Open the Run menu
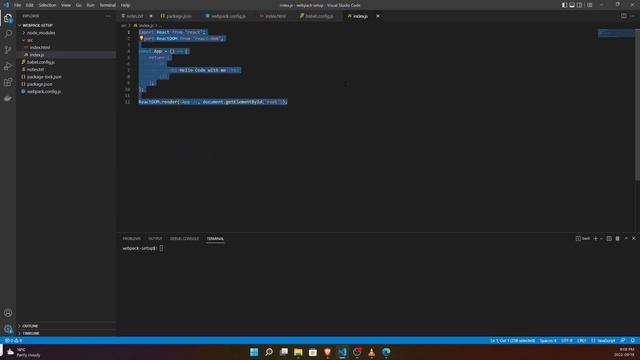This screenshot has width=640, height=360. (x=90, y=5)
